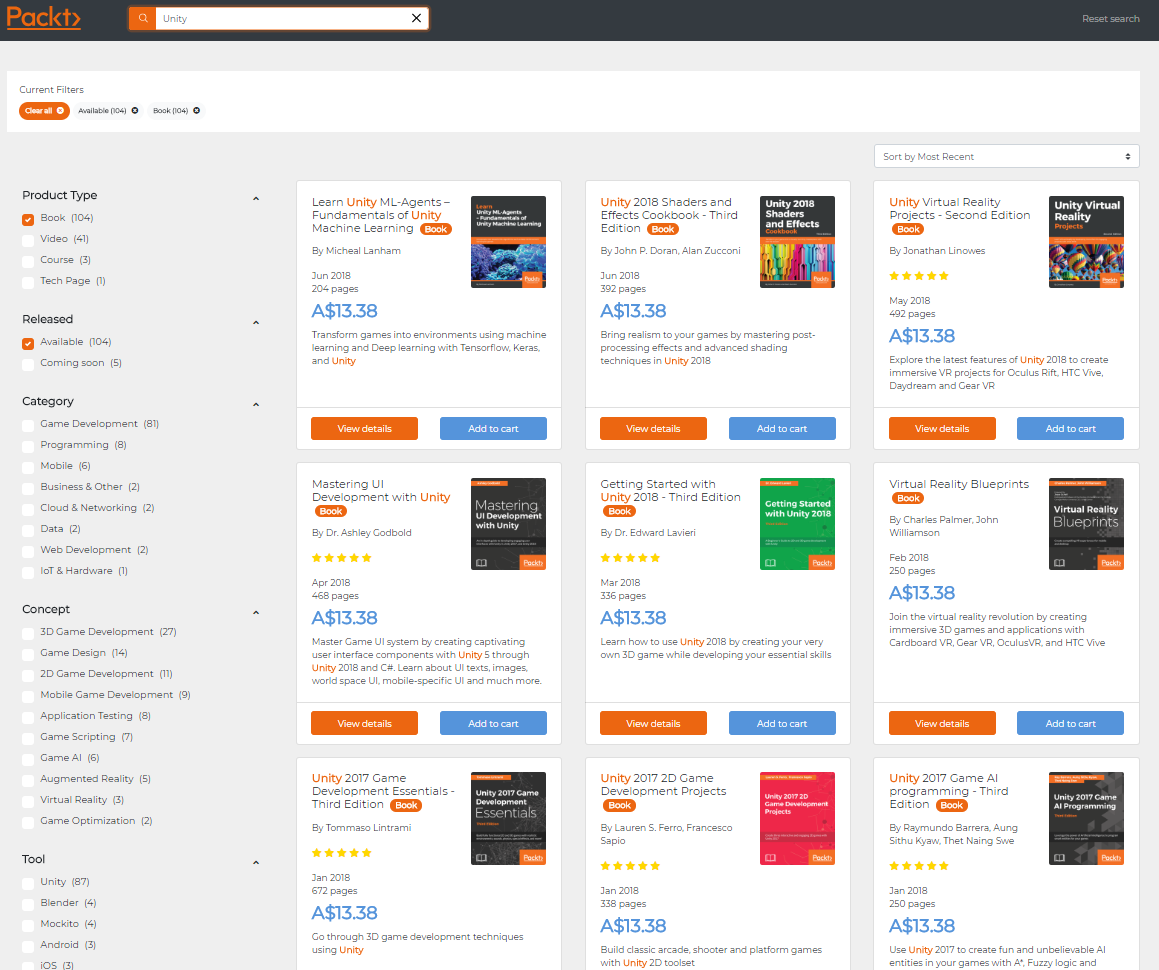Check Blender (4) tool filter
Viewport: 1159px width, 970px height.
point(28,904)
